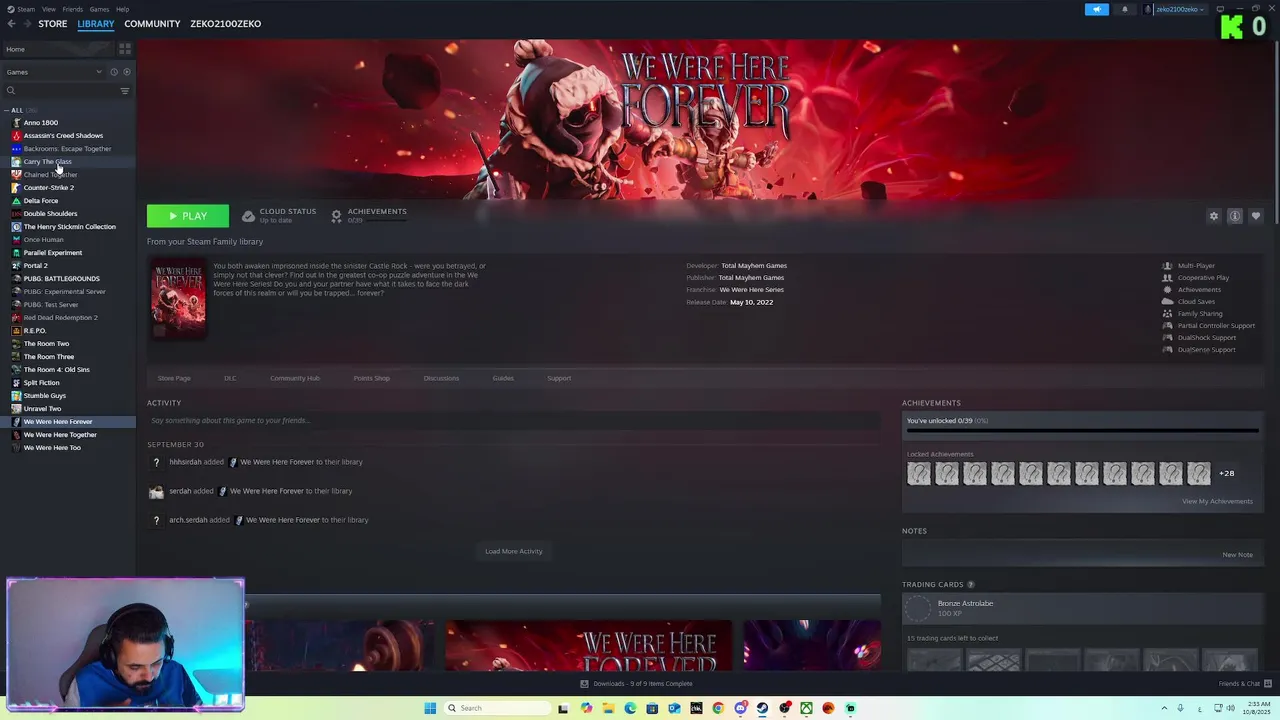Select Red Dead Redemption 2 in the library
This screenshot has width=1280, height=720.
pos(60,318)
